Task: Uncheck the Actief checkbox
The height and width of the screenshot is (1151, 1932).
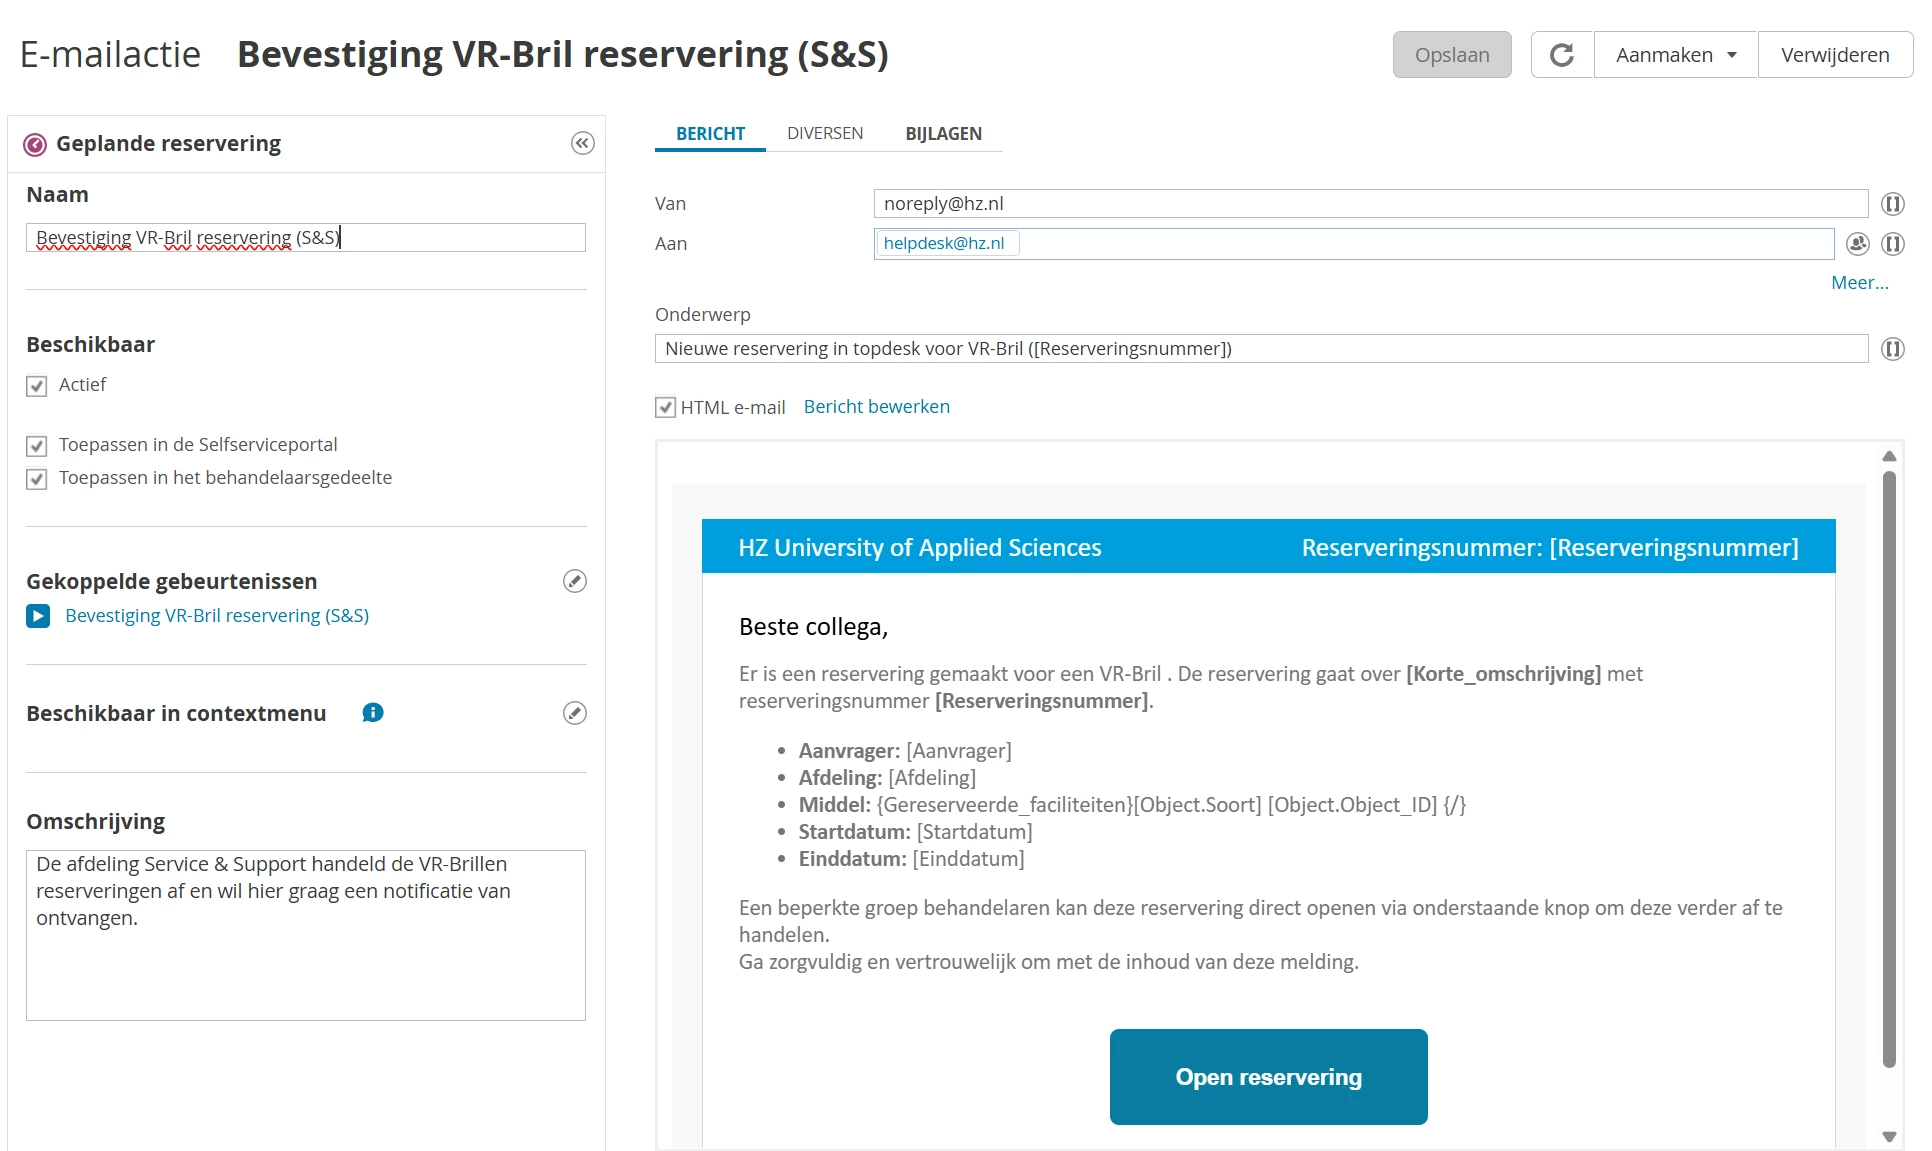Action: point(37,386)
